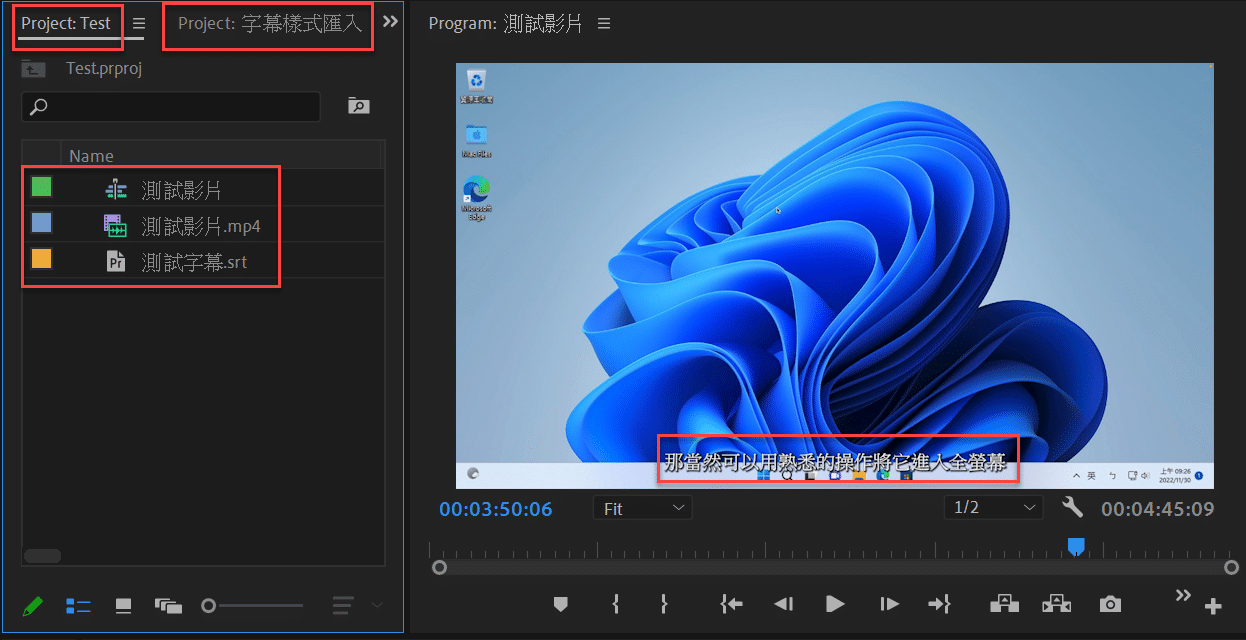Adjust the thumbnail zoom slider
This screenshot has height=640, width=1246.
pos(252,605)
